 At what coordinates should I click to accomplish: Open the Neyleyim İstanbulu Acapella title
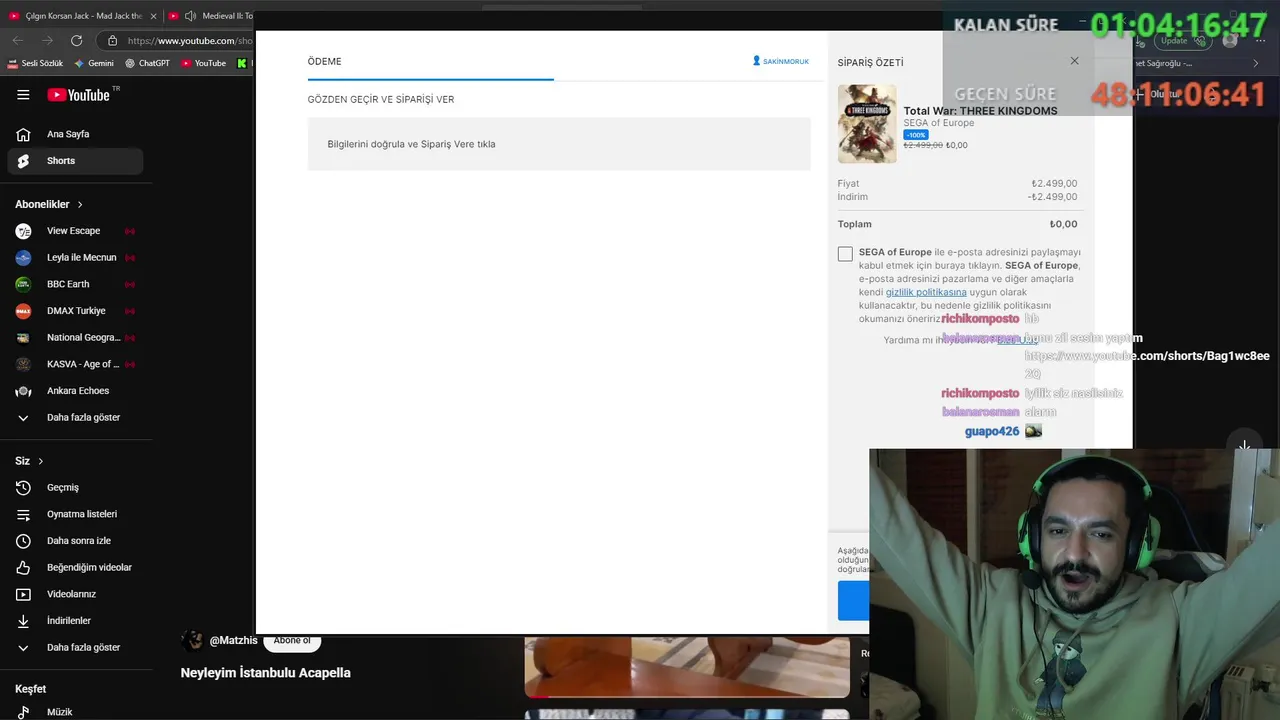(x=266, y=673)
